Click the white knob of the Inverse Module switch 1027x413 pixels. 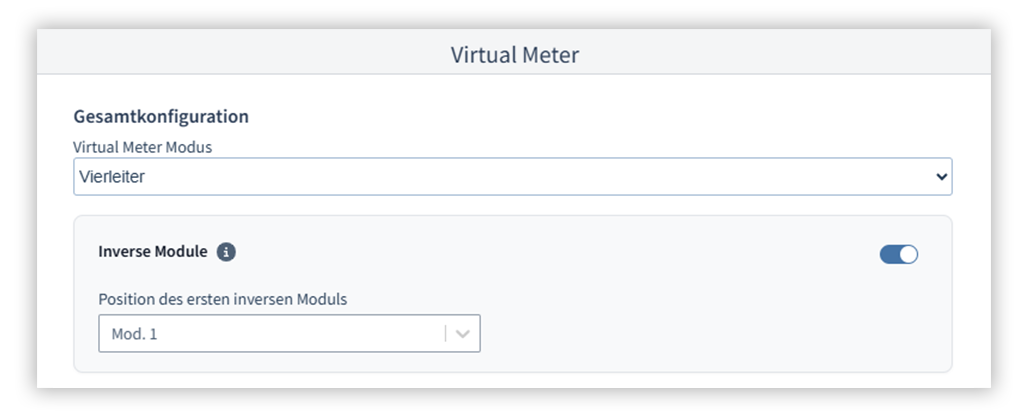pos(908,255)
